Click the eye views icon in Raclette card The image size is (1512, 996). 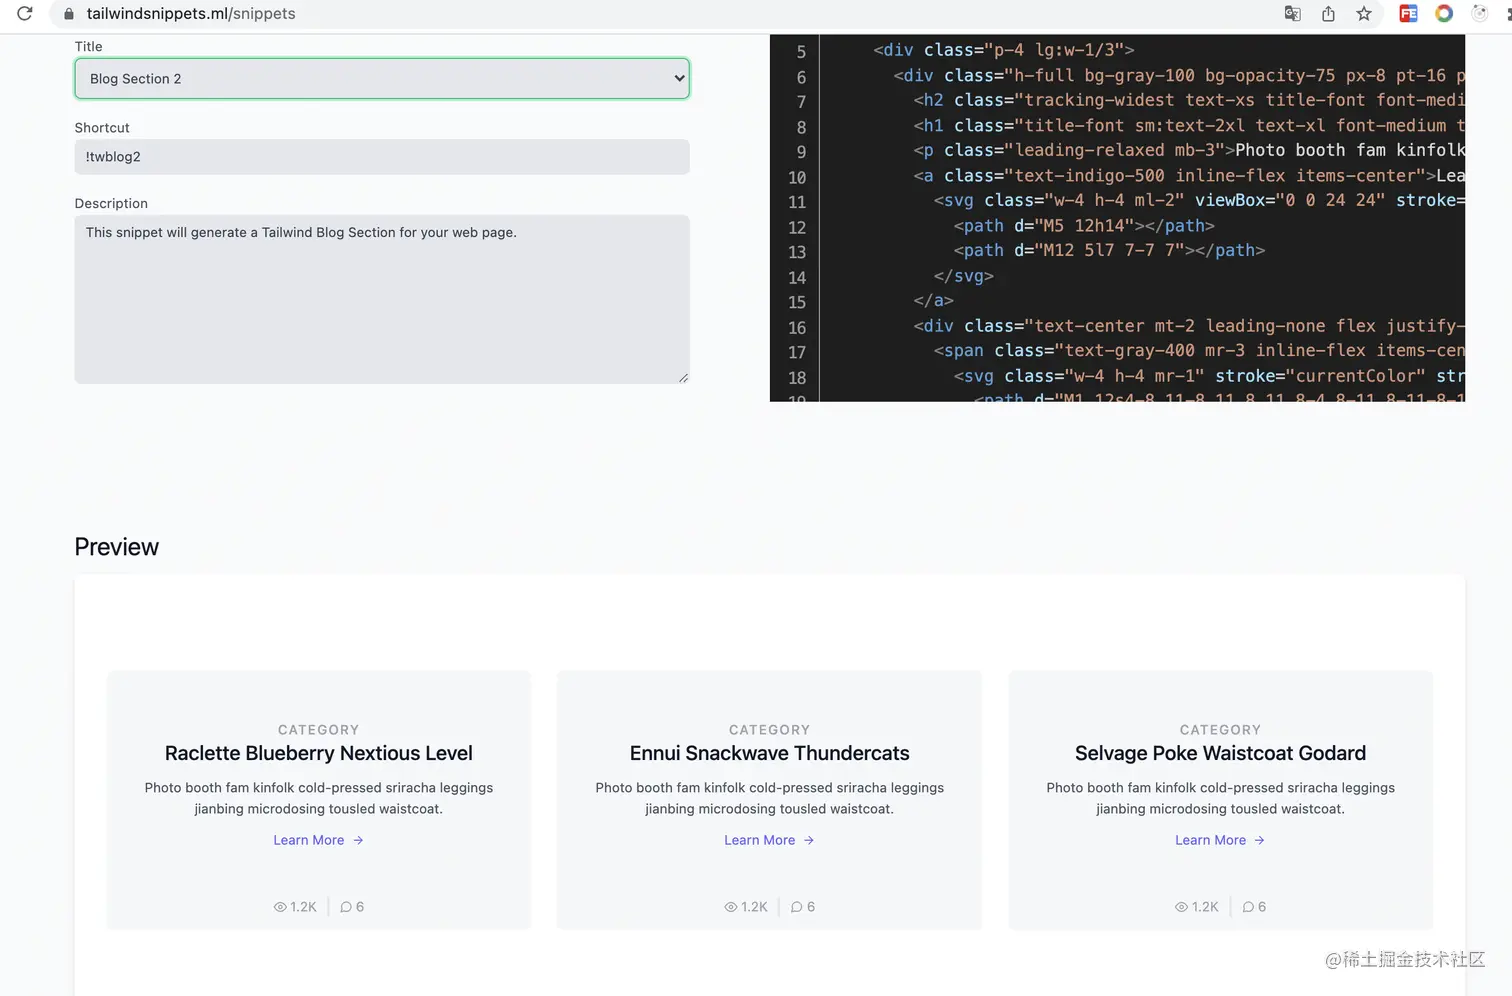pos(280,907)
